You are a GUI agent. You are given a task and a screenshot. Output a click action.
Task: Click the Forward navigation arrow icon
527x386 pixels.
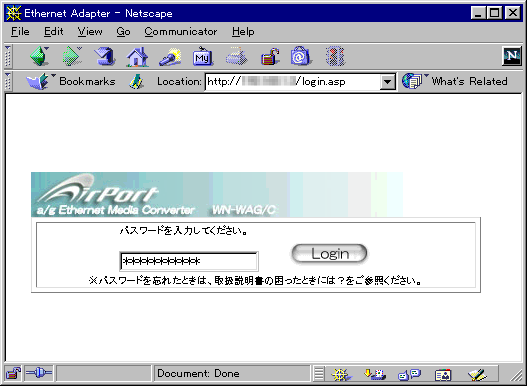pyautogui.click(x=72, y=56)
